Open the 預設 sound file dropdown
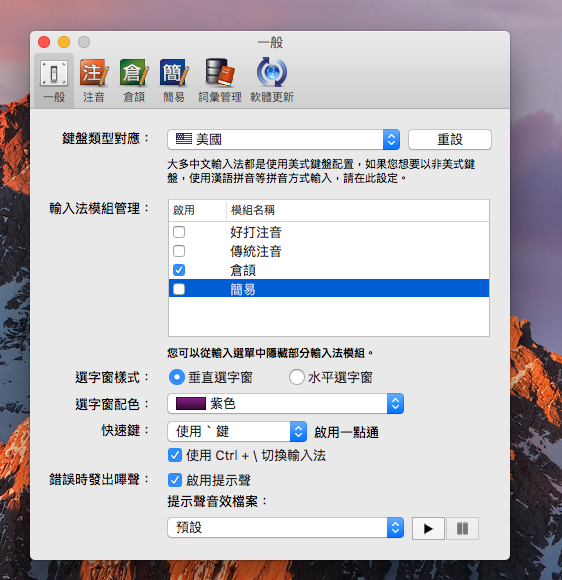The image size is (562, 580). click(286, 527)
